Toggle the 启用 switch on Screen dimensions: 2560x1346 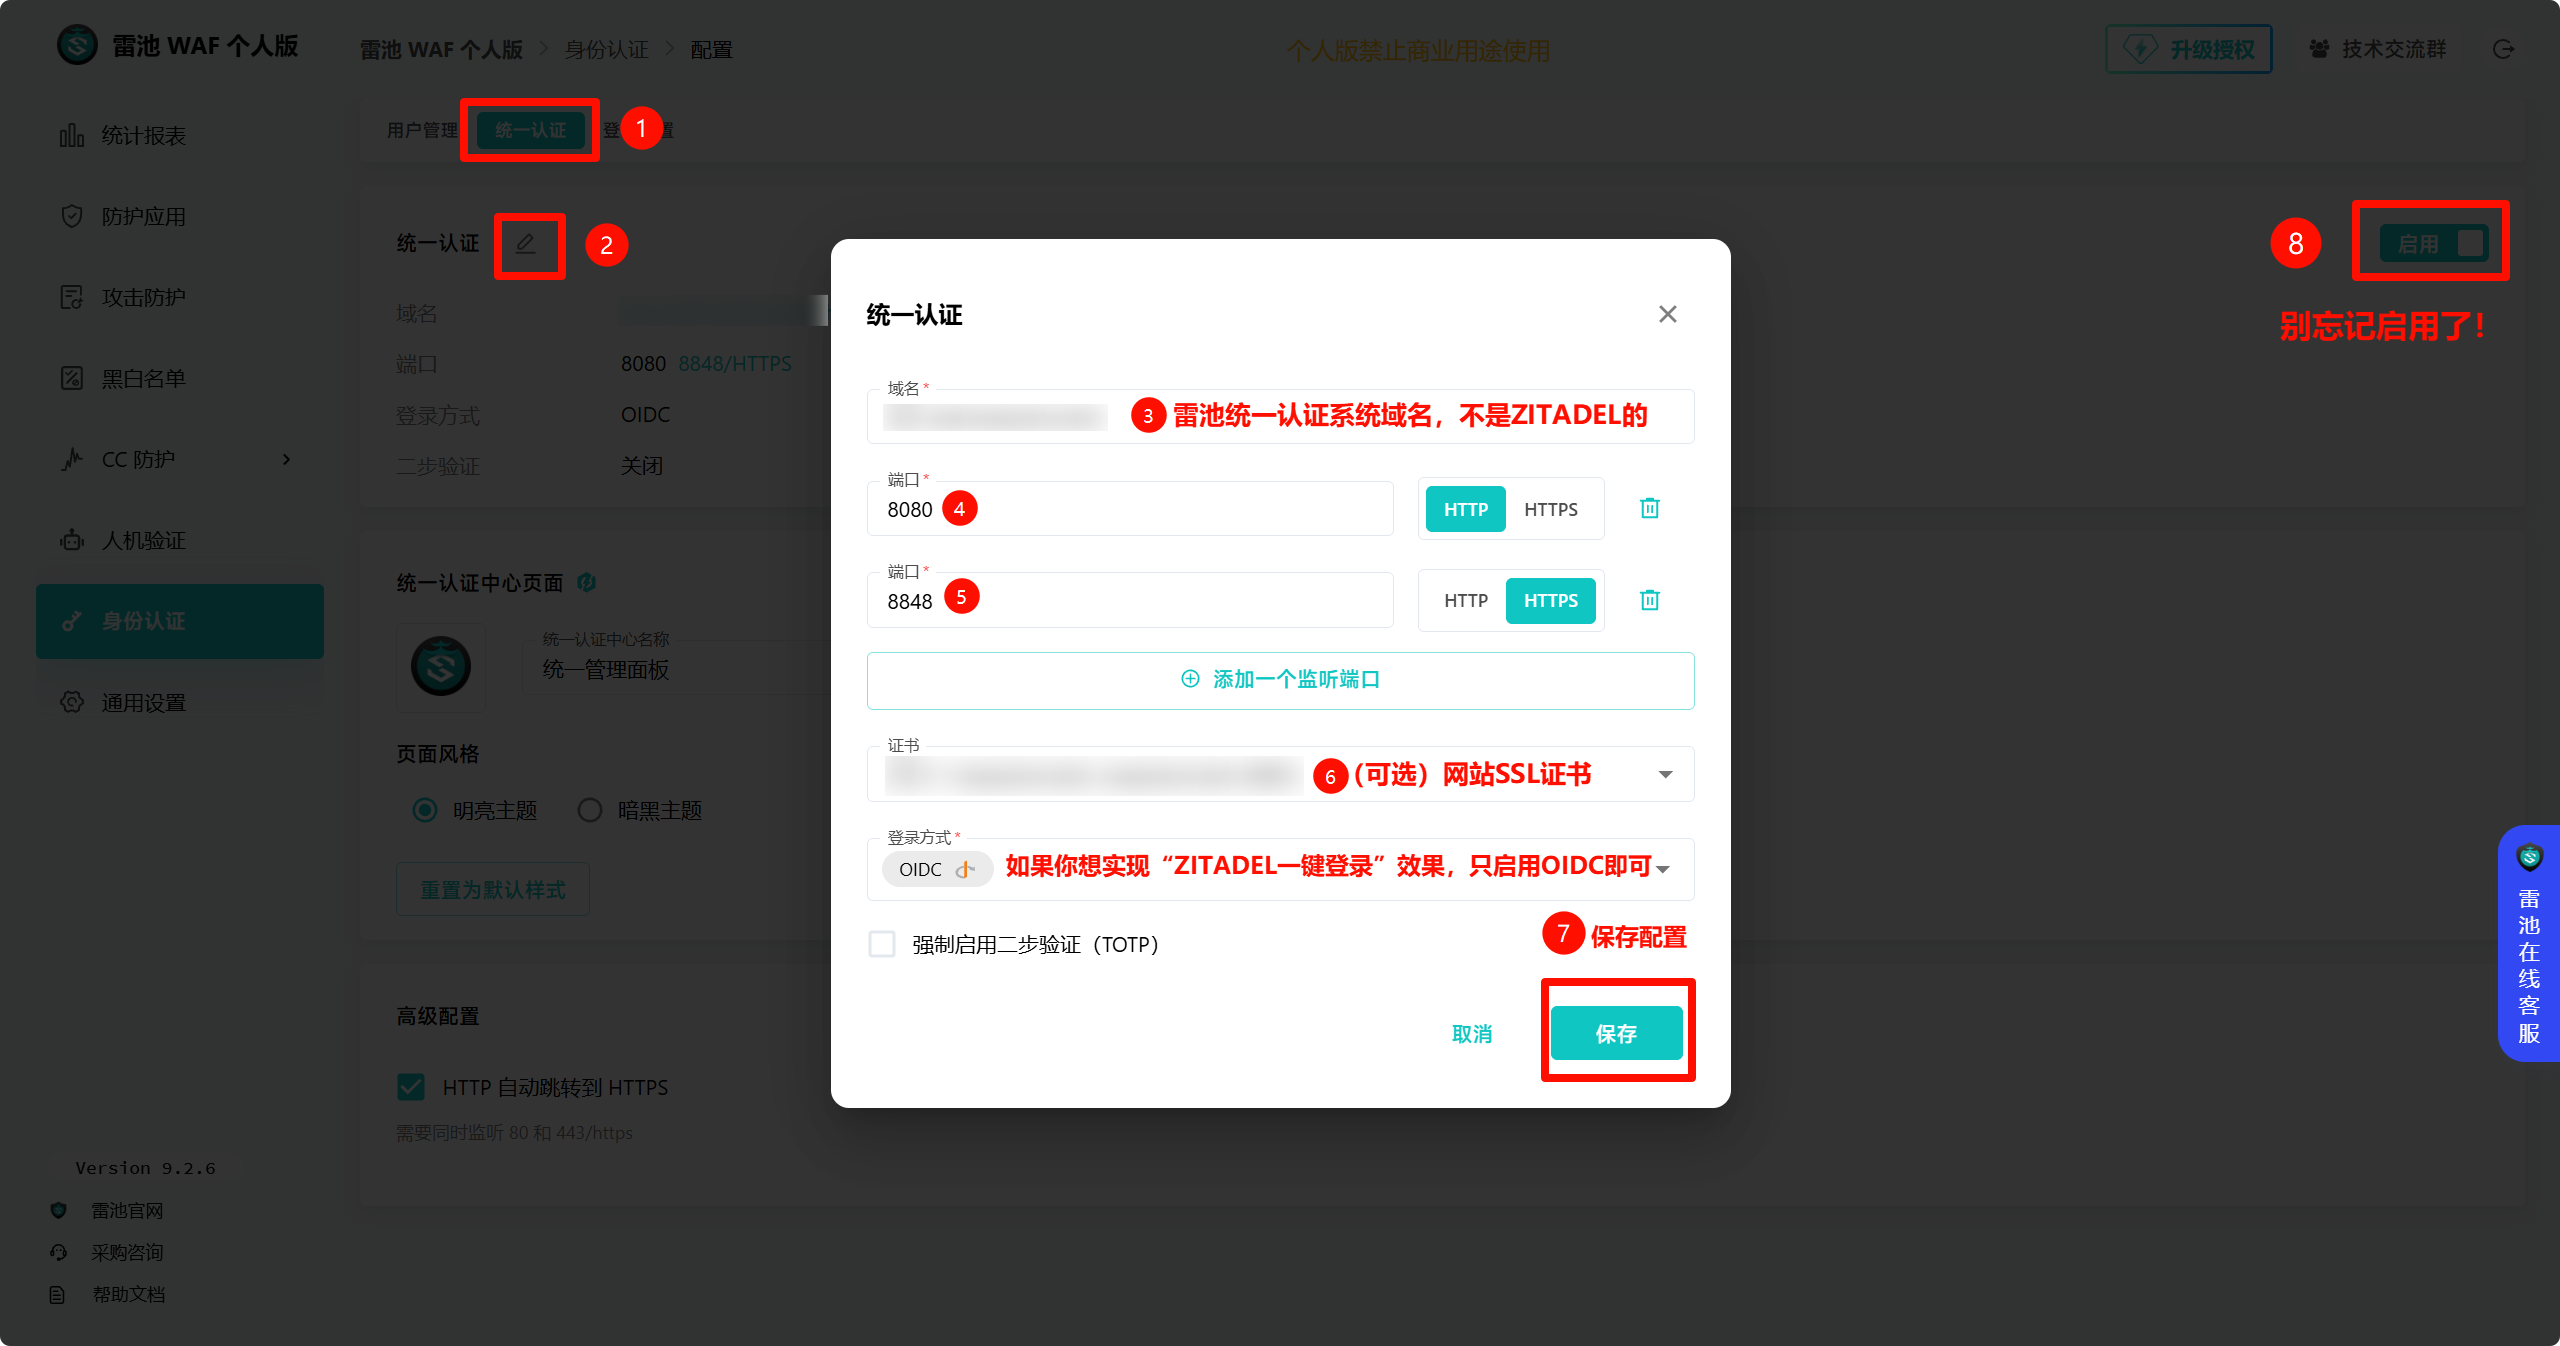(x=2433, y=243)
